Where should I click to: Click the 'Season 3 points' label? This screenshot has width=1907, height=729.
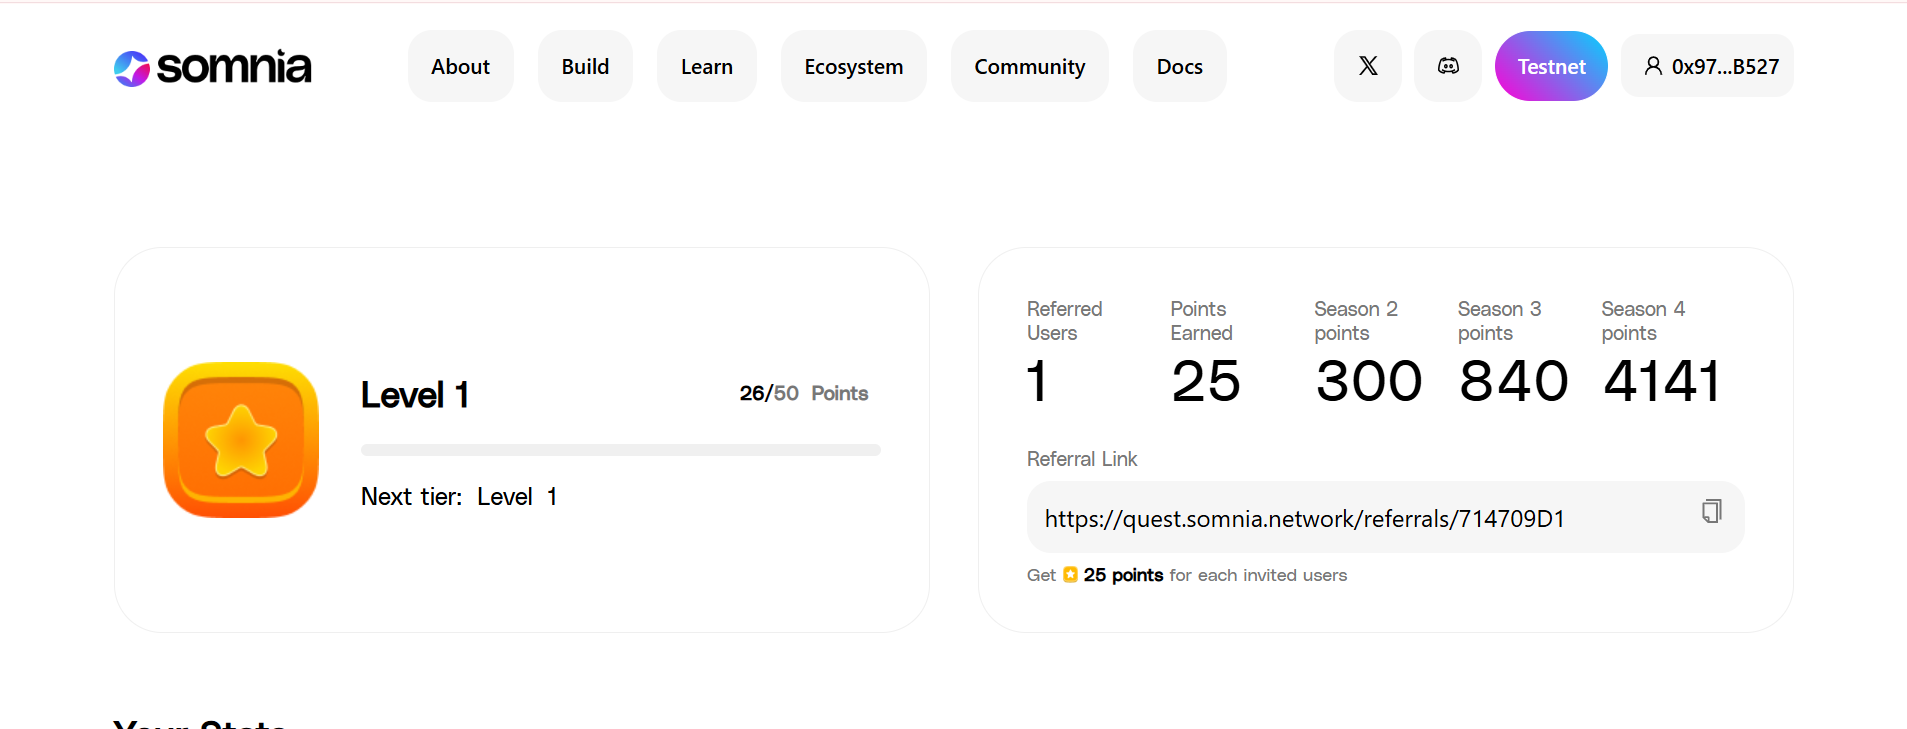[1499, 321]
